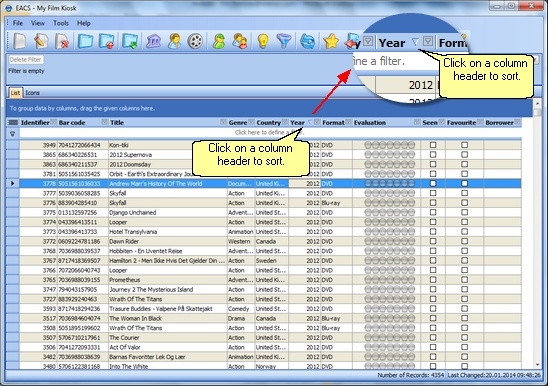The image size is (548, 386).
Task: Select the 'Hobbiten - En Uventet Reise' row
Action: (270, 251)
